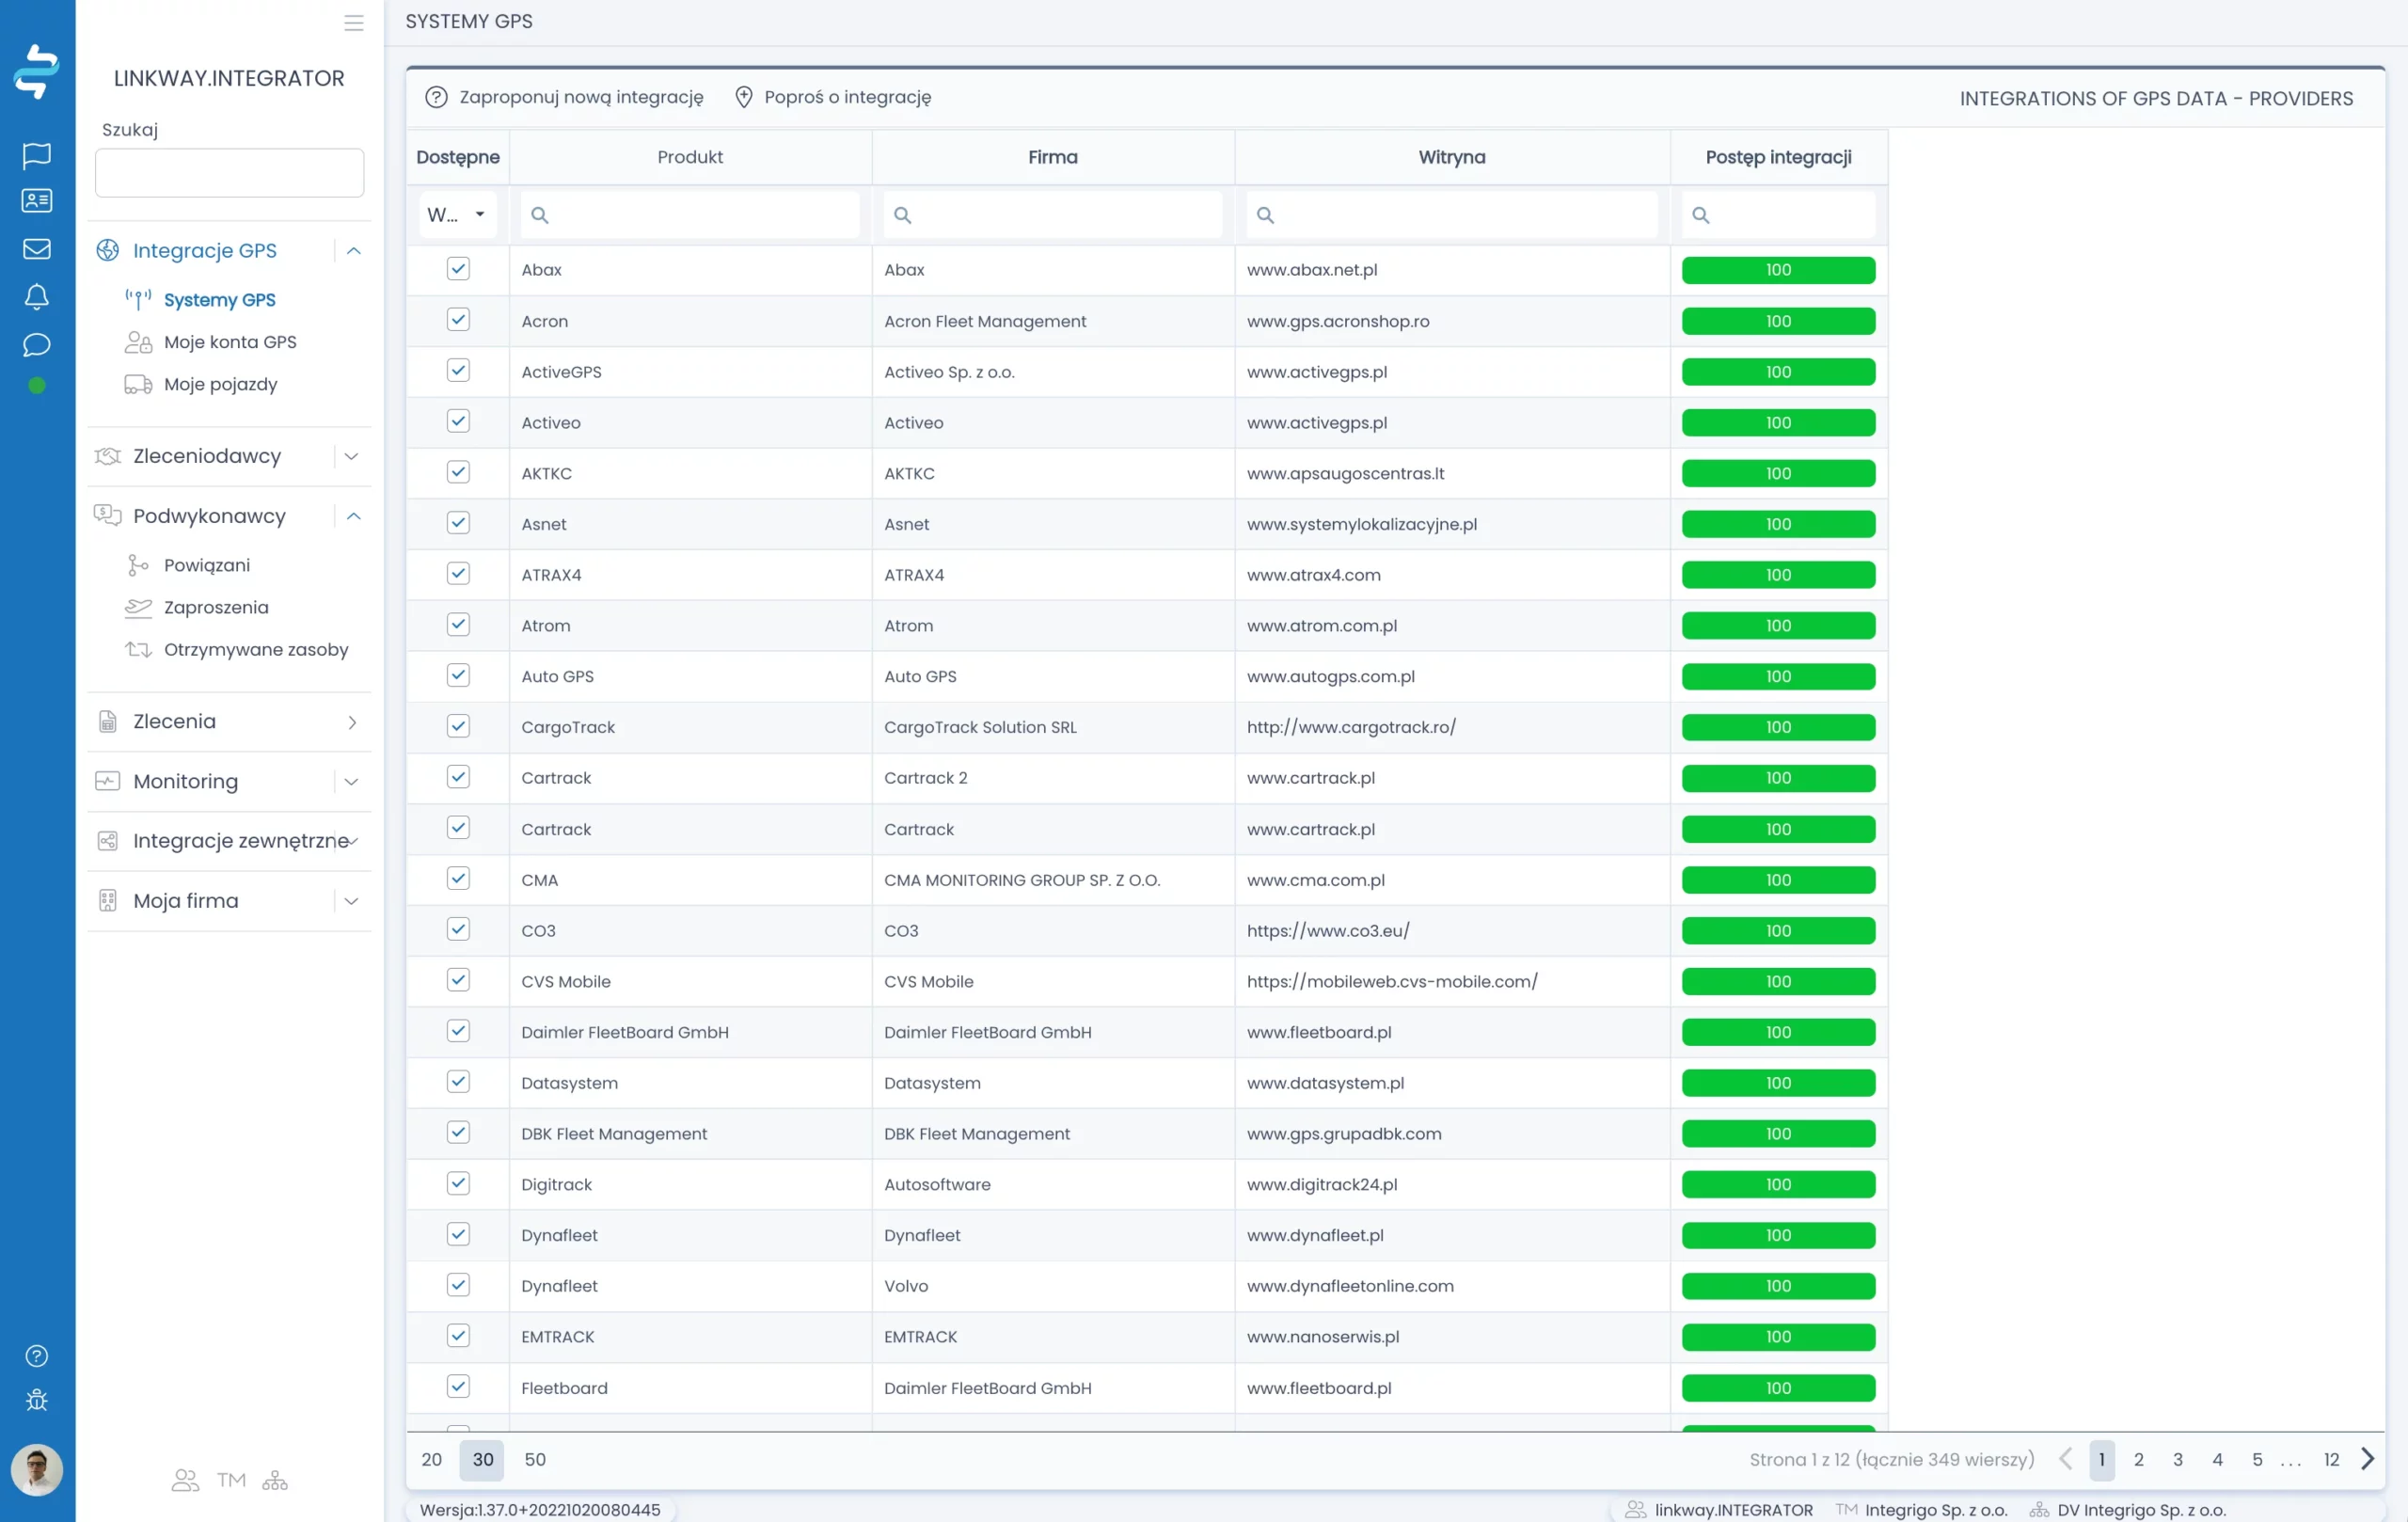Screen dimensions: 2408x1522
Task: Expand the Zleceniodawcy section chevron
Action: [352, 456]
